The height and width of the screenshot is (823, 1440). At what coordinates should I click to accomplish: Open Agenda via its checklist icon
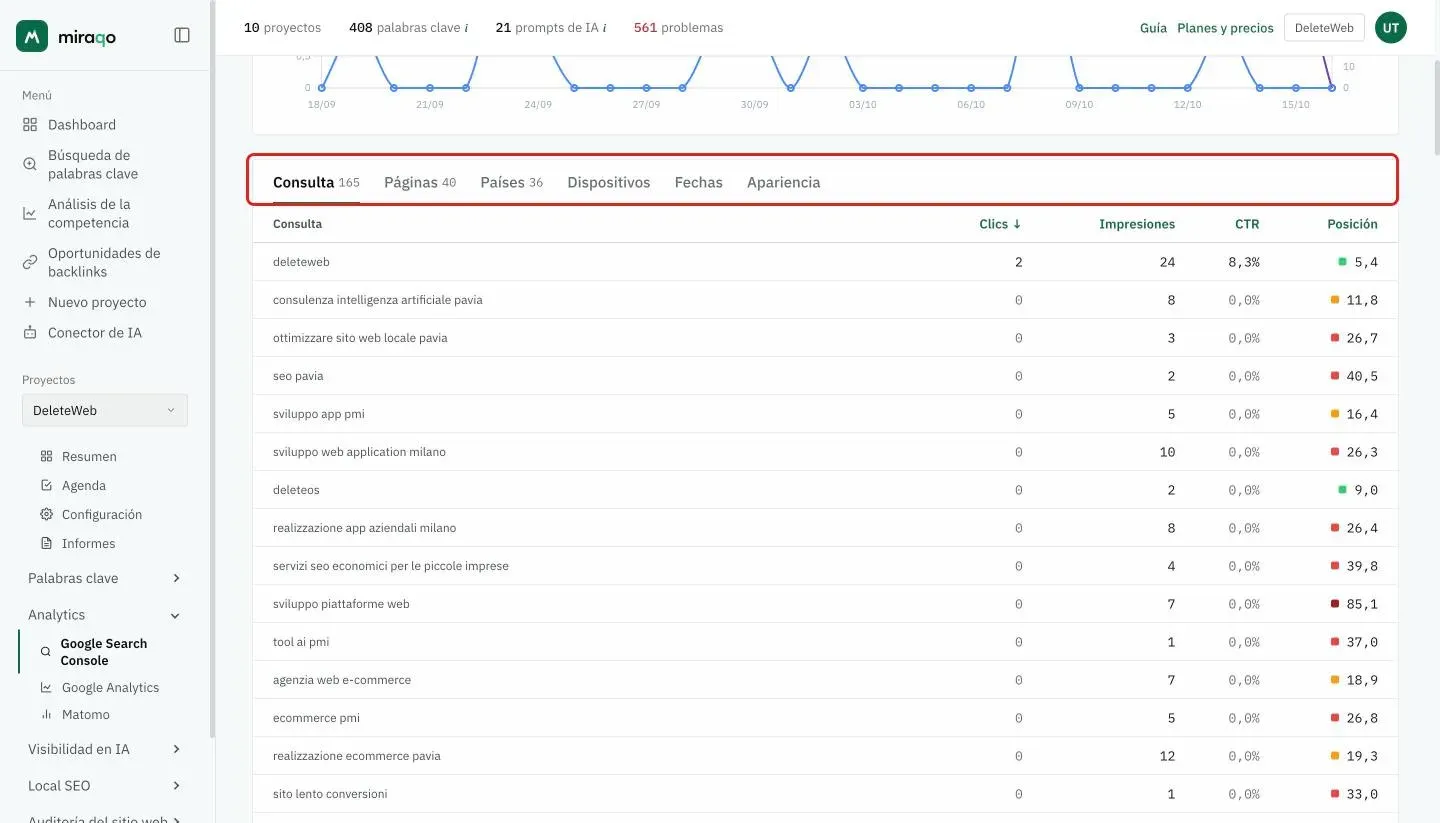point(46,485)
